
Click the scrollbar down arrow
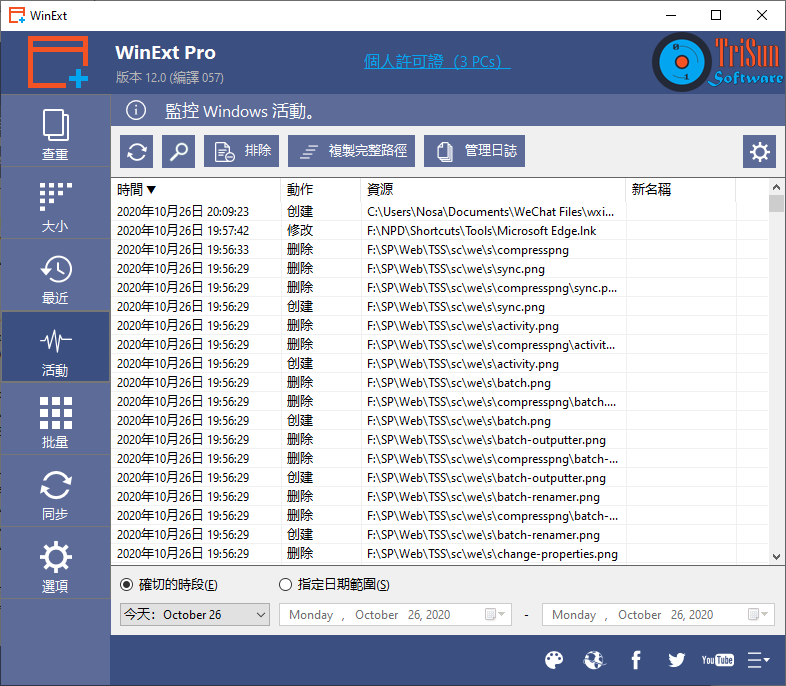tap(776, 556)
